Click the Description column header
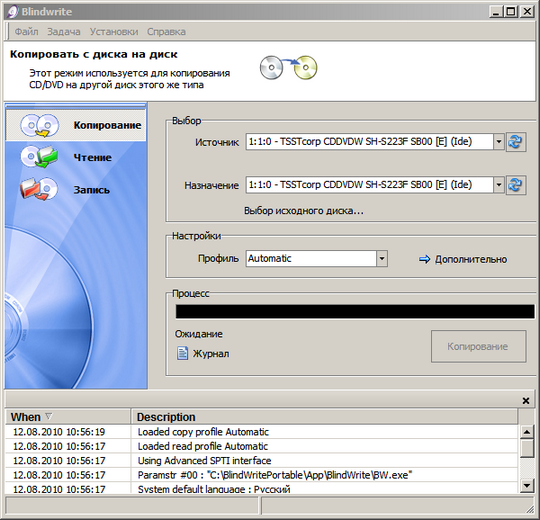Image resolution: width=540 pixels, height=520 pixels. (x=324, y=417)
